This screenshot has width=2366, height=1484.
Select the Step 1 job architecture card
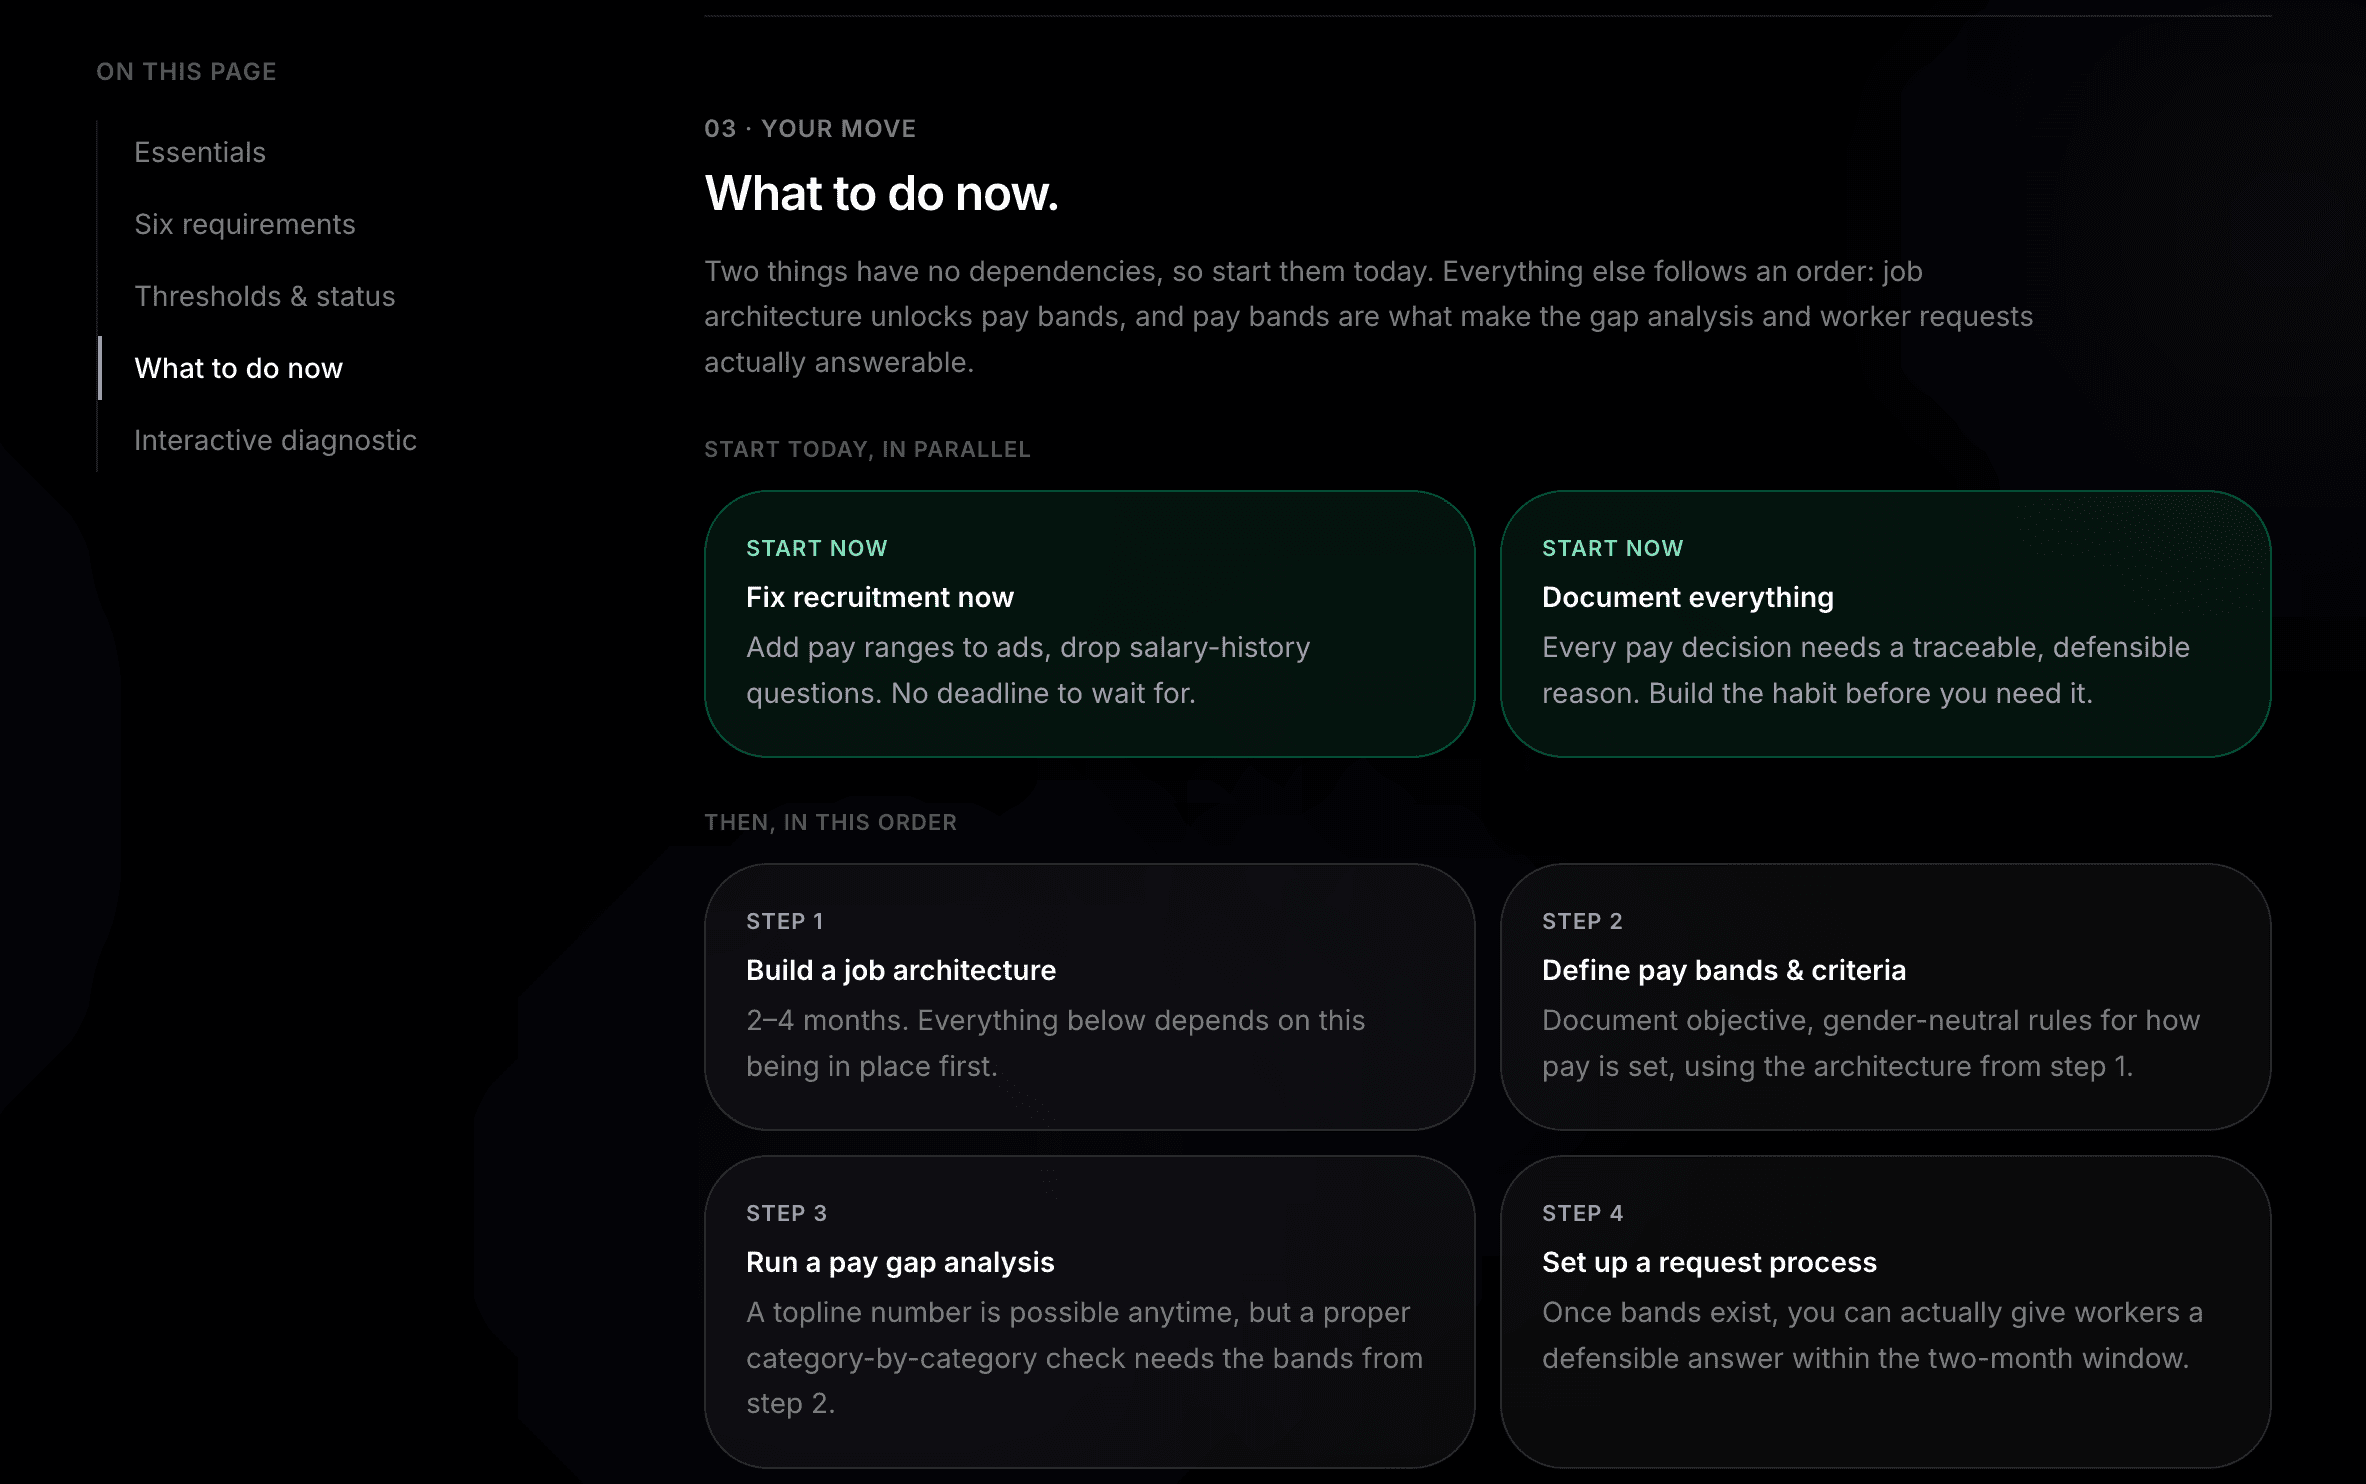pyautogui.click(x=1089, y=997)
